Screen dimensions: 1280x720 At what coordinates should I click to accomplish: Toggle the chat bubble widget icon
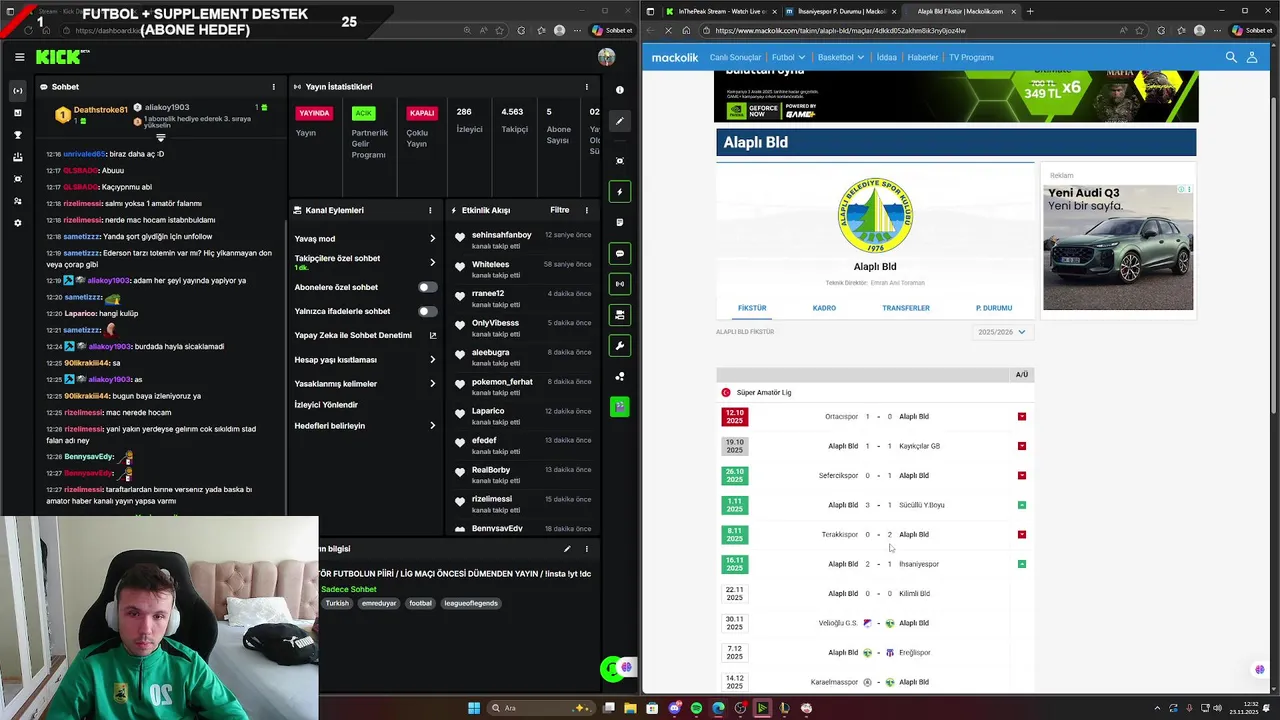[620, 254]
